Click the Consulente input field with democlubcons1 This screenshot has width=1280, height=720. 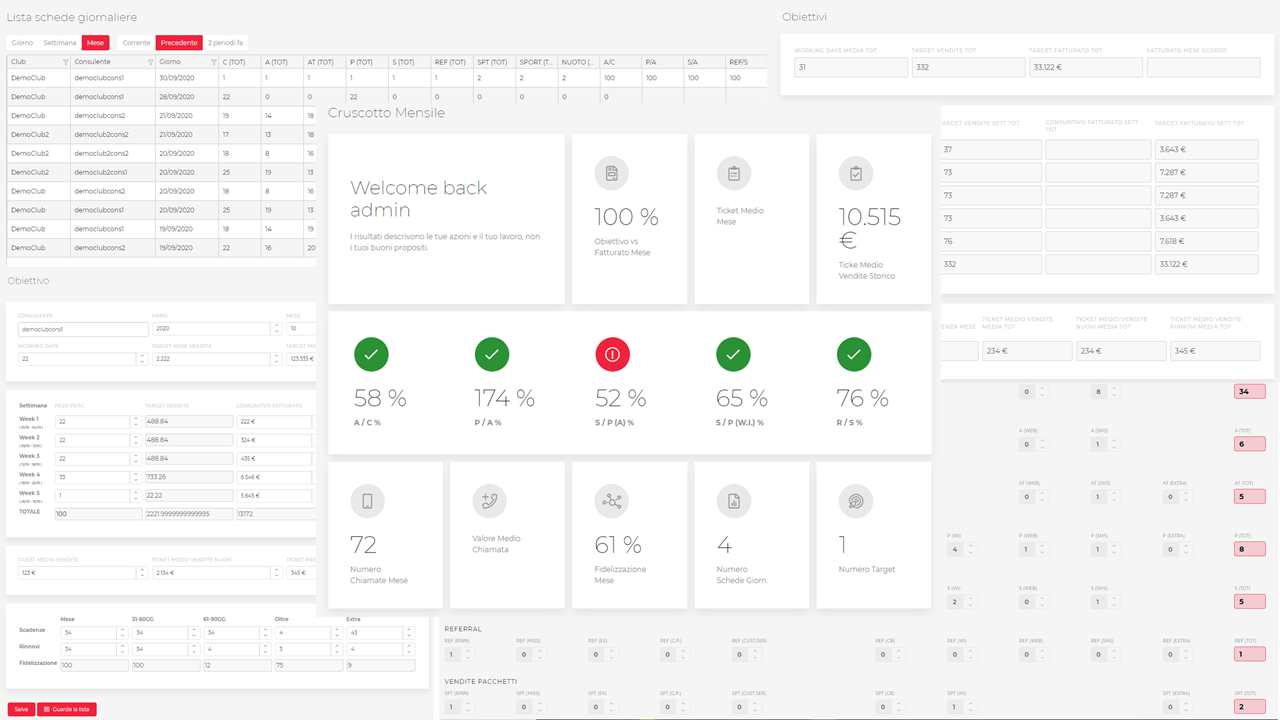[x=83, y=329]
